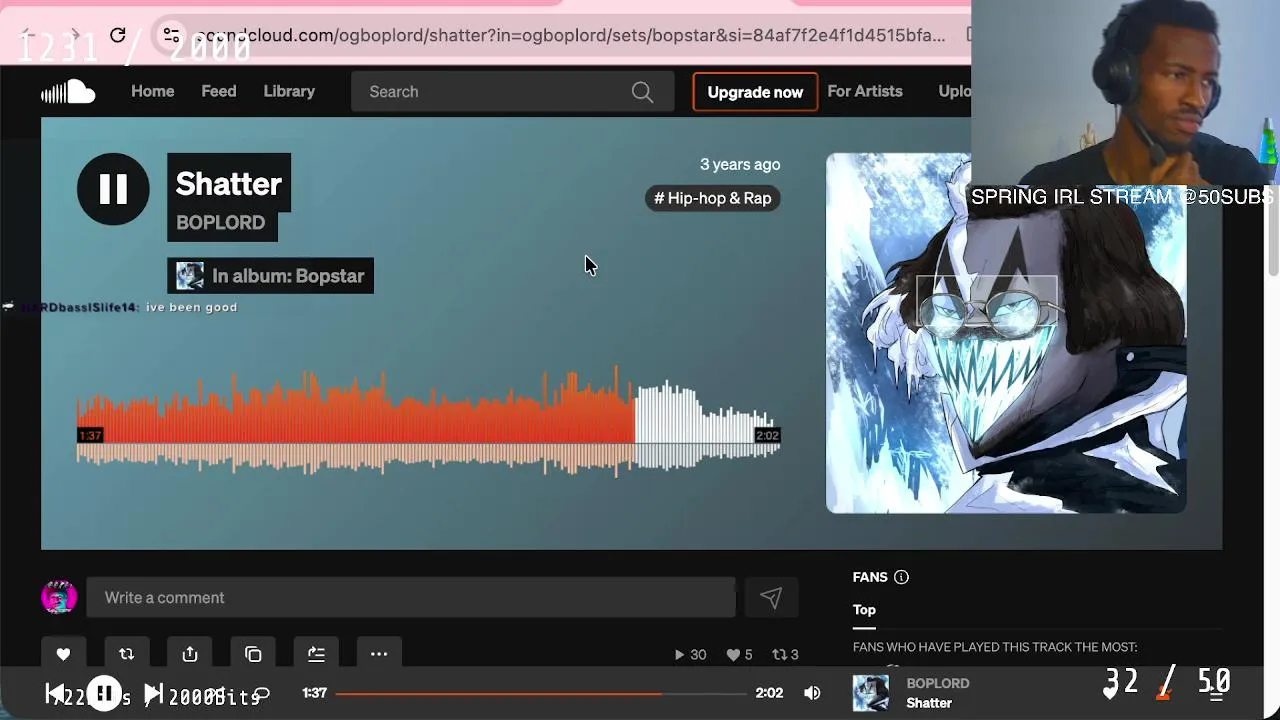Like the track with the heart button
Screen dimensions: 1280x720
click(x=63, y=654)
